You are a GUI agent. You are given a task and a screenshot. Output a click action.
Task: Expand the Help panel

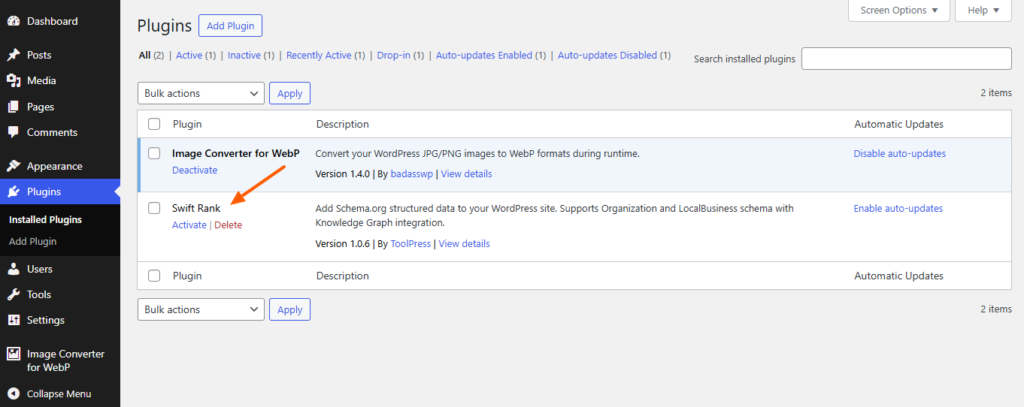(983, 10)
